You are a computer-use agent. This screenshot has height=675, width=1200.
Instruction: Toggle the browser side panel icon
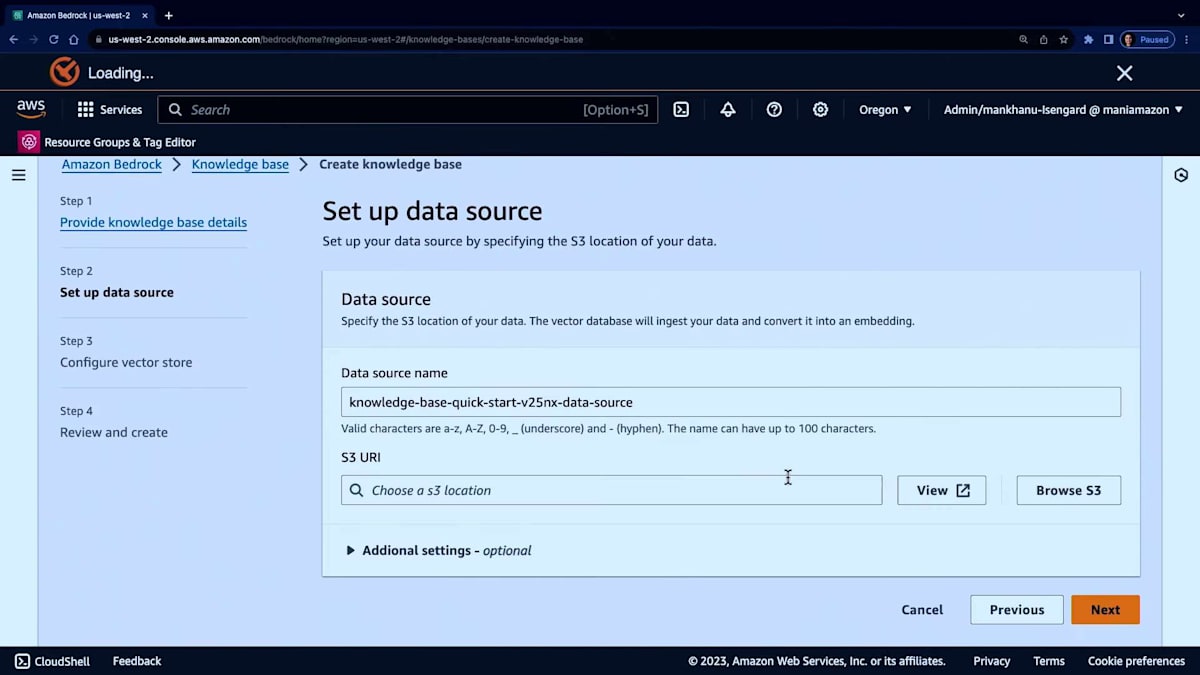1108,39
